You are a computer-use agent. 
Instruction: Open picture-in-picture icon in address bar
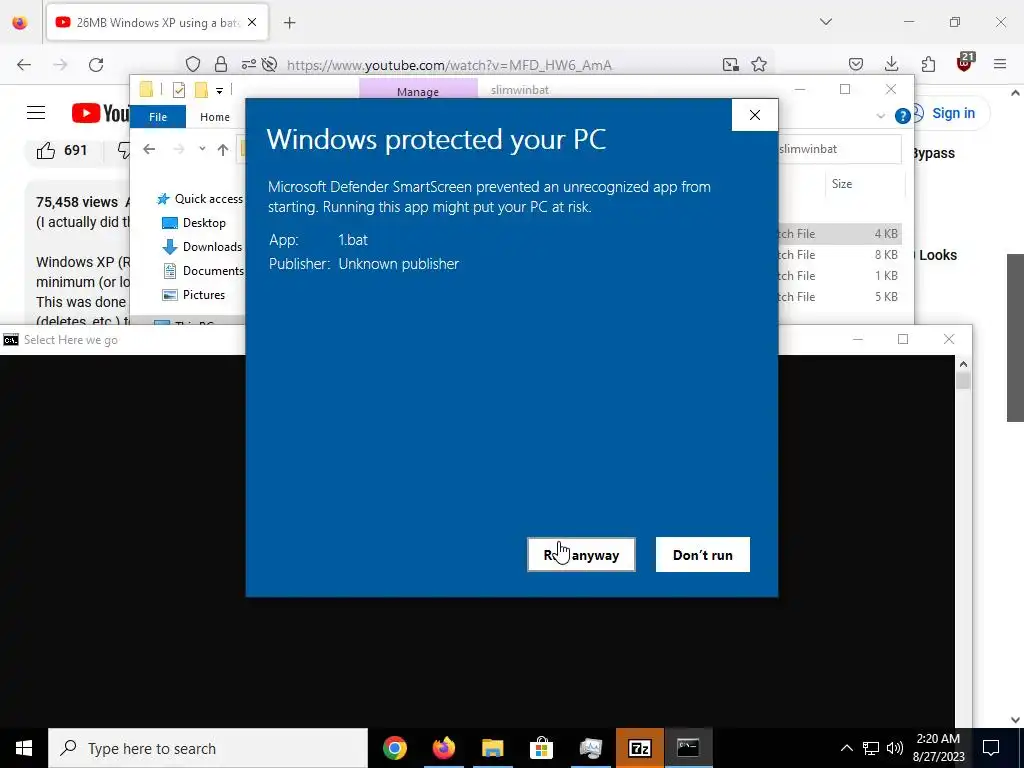[x=731, y=65]
